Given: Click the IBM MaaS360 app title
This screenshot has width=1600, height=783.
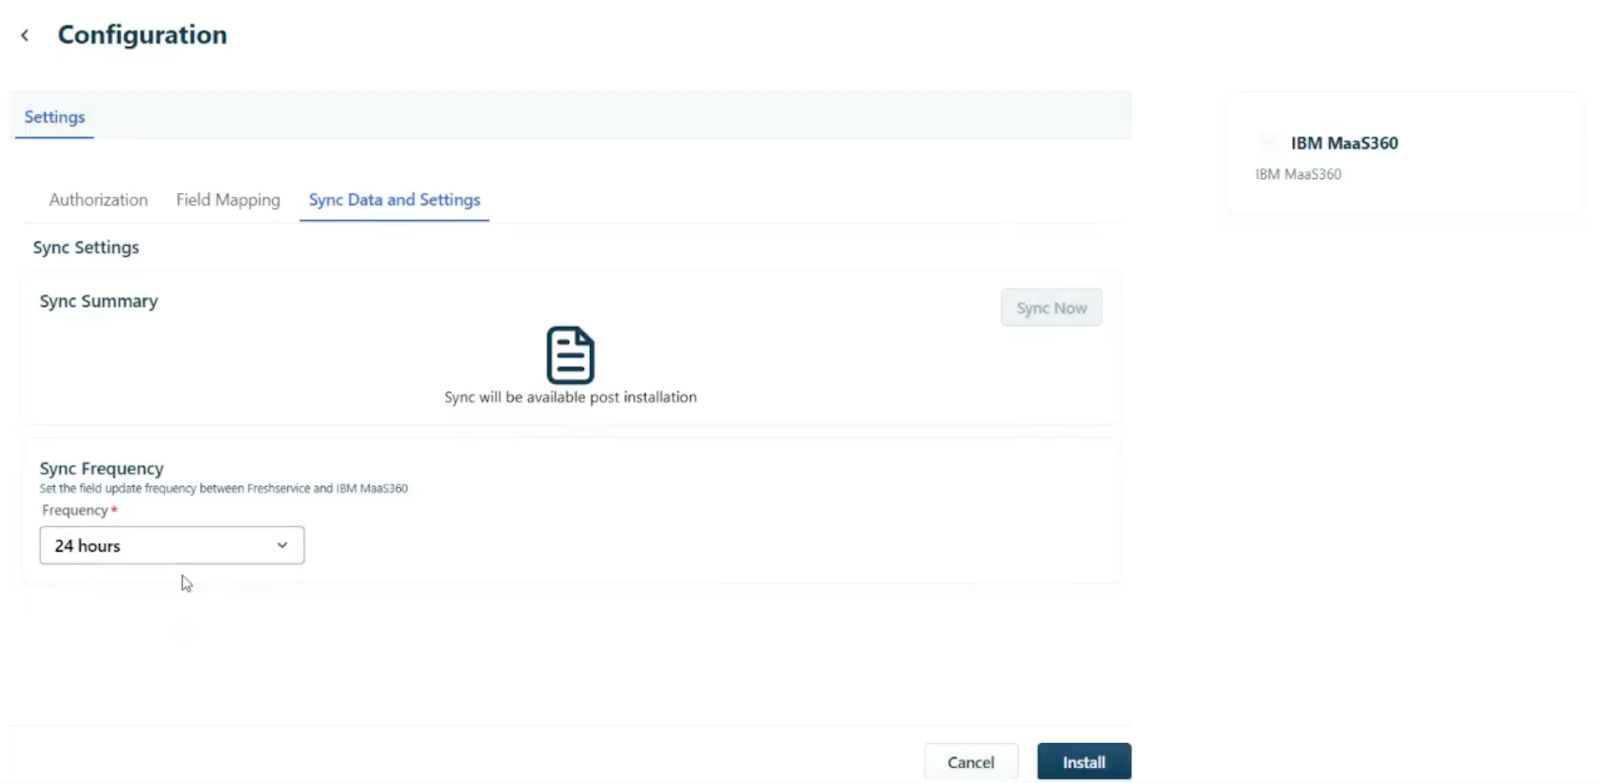Looking at the screenshot, I should (1344, 143).
